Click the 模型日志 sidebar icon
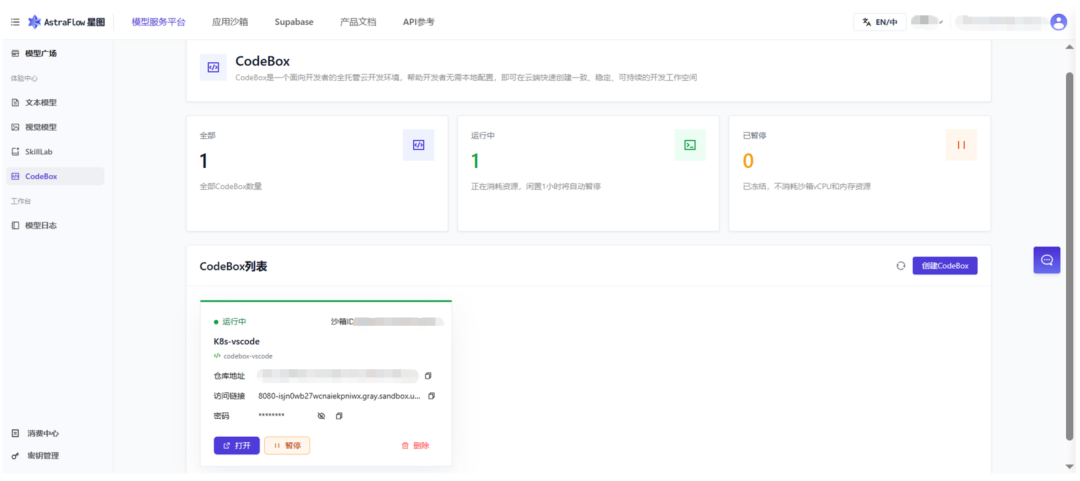The width and height of the screenshot is (1080, 481). point(15,225)
